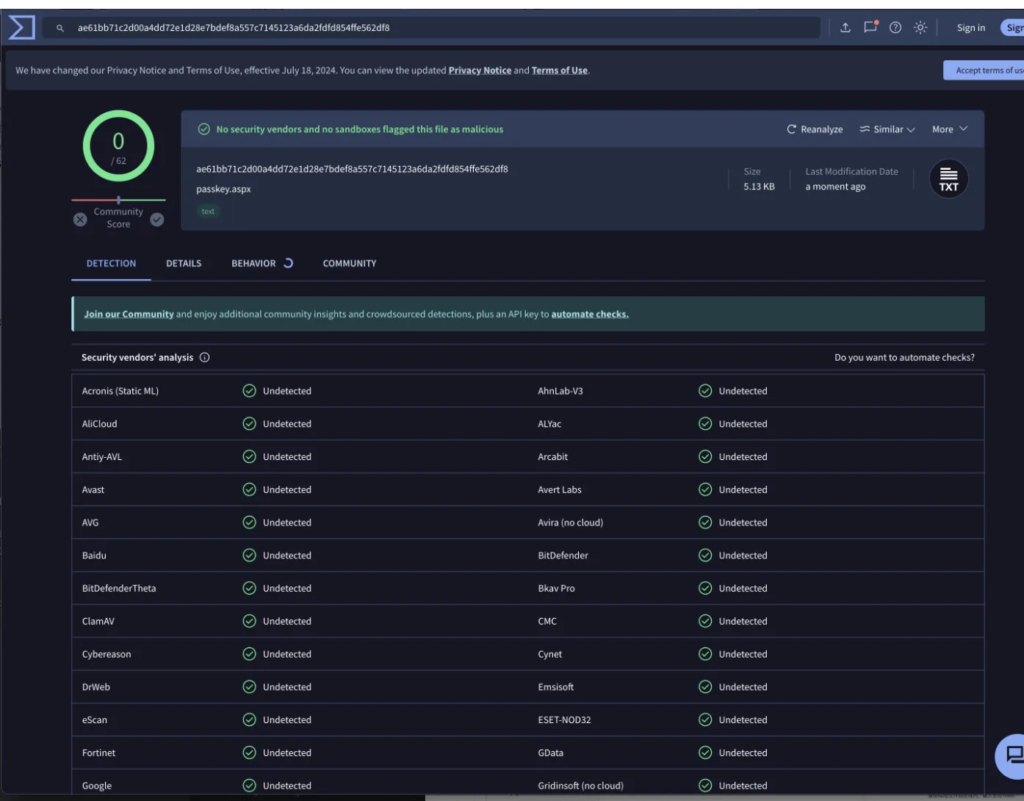Click the VirusTotal sigma logo

coord(21,27)
